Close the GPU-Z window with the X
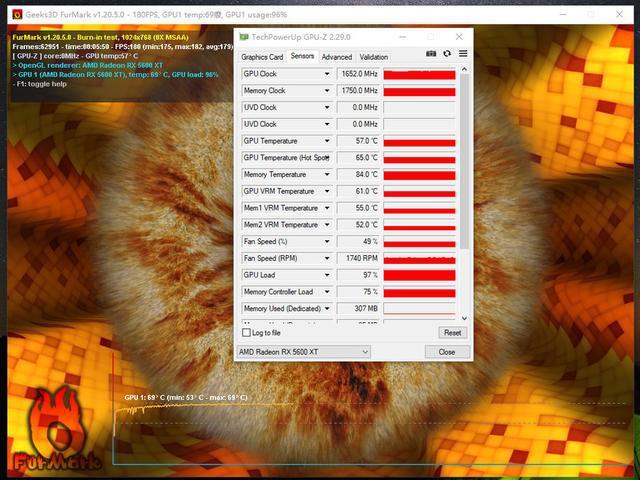Viewport: 640px width, 480px height. (459, 37)
